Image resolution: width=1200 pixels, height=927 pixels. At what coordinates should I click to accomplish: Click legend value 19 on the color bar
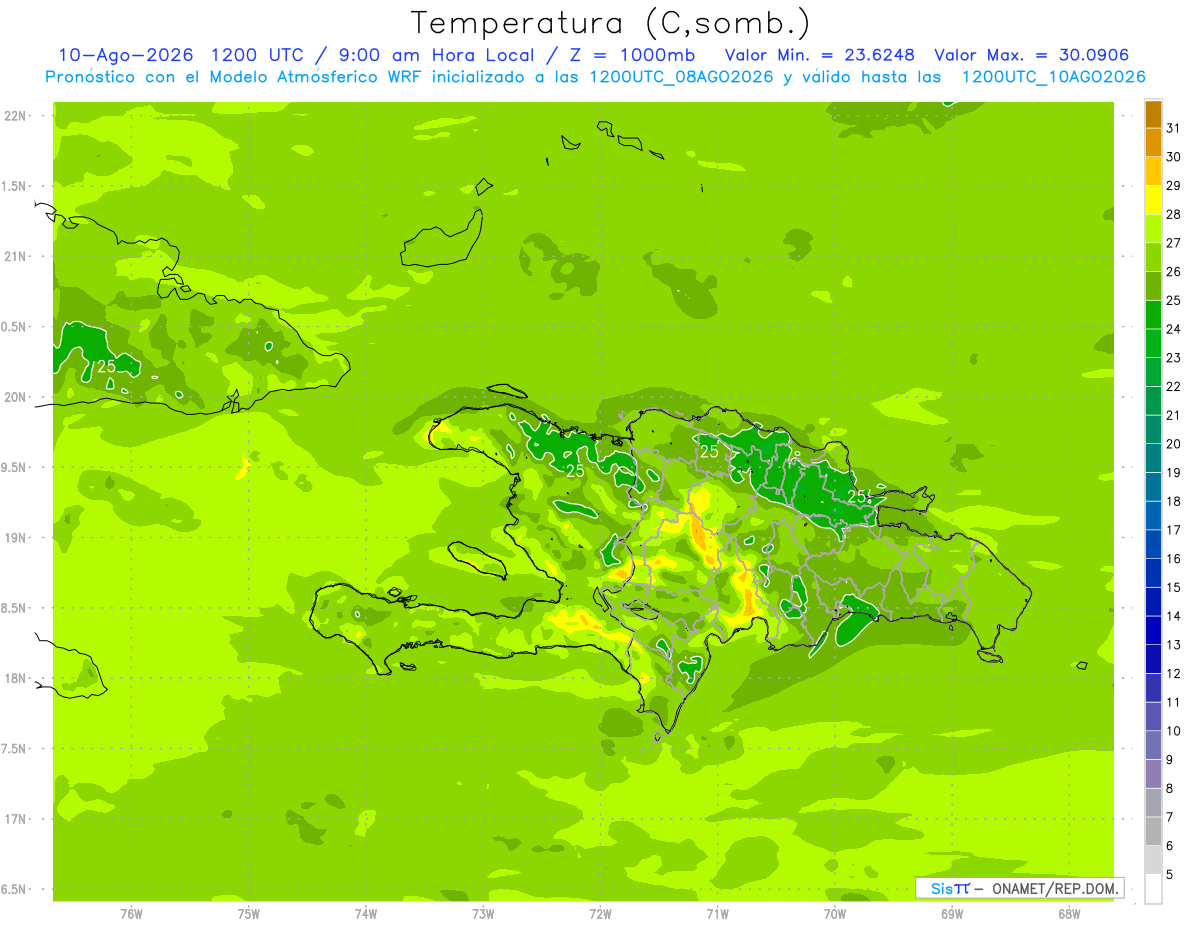tap(1174, 472)
